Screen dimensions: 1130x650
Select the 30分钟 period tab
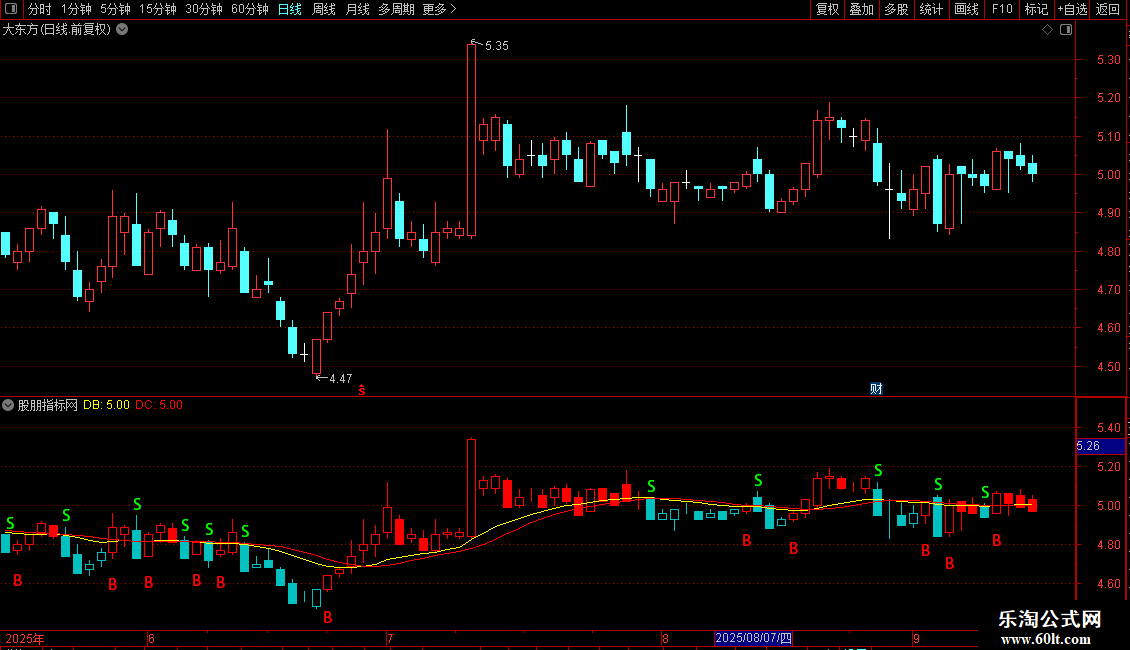(204, 9)
